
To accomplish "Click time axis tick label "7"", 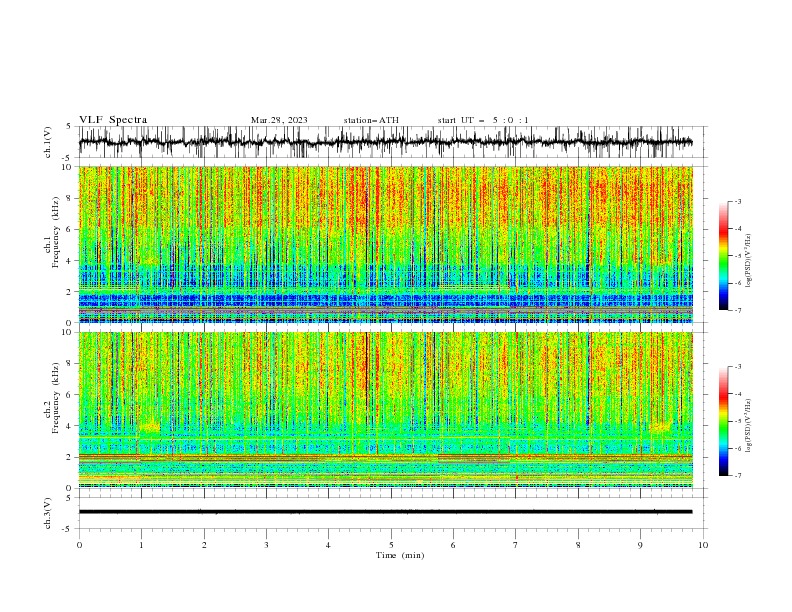I will pos(516,545).
